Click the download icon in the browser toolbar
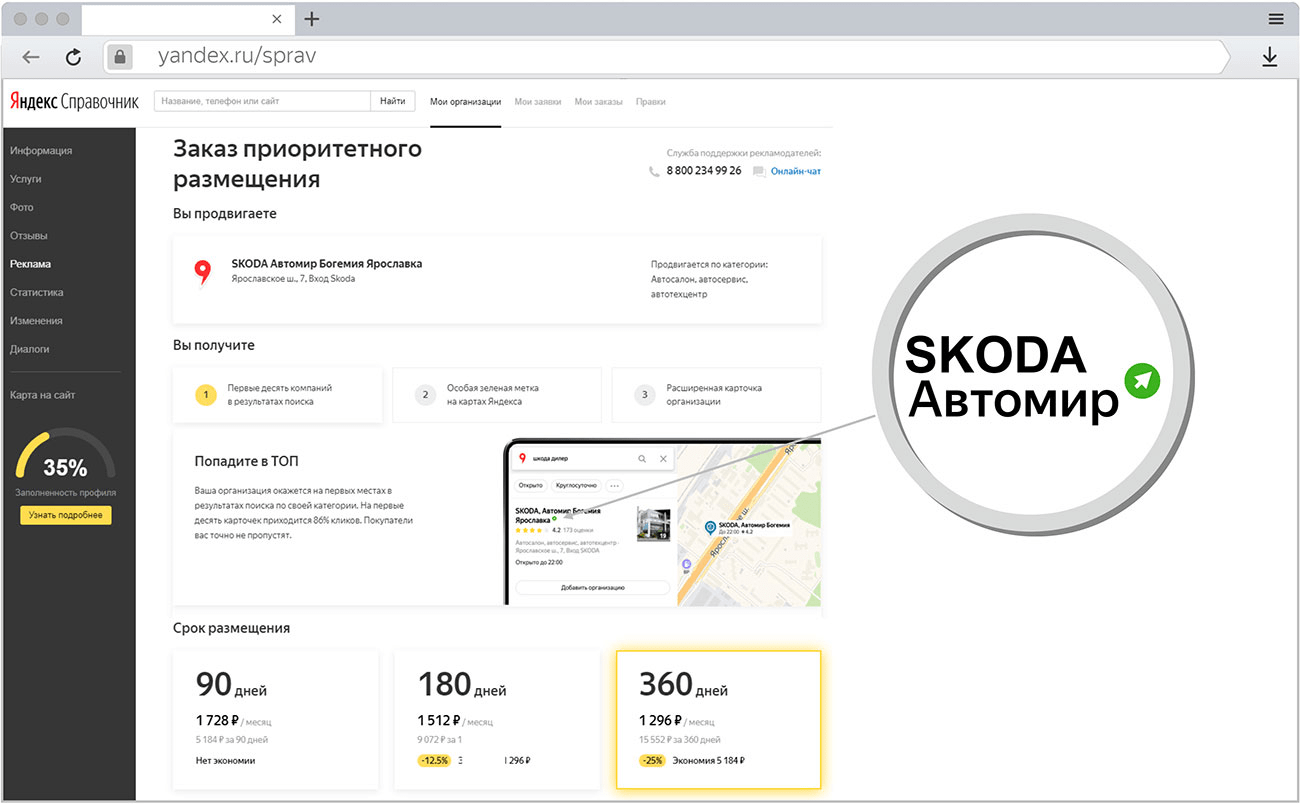This screenshot has height=804, width=1300. coord(1270,57)
